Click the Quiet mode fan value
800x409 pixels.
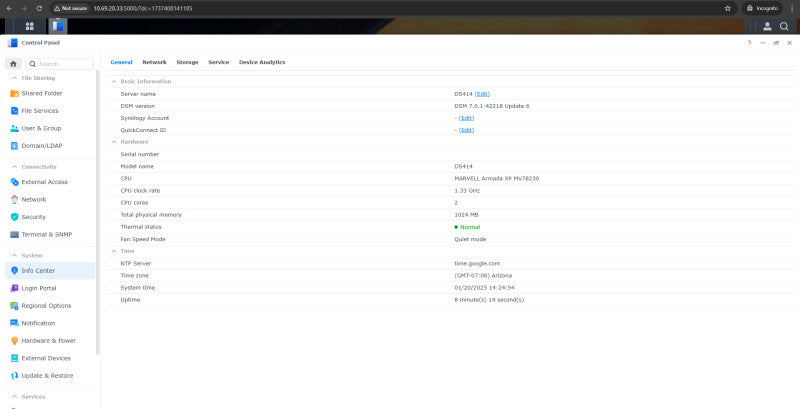pyautogui.click(x=470, y=239)
